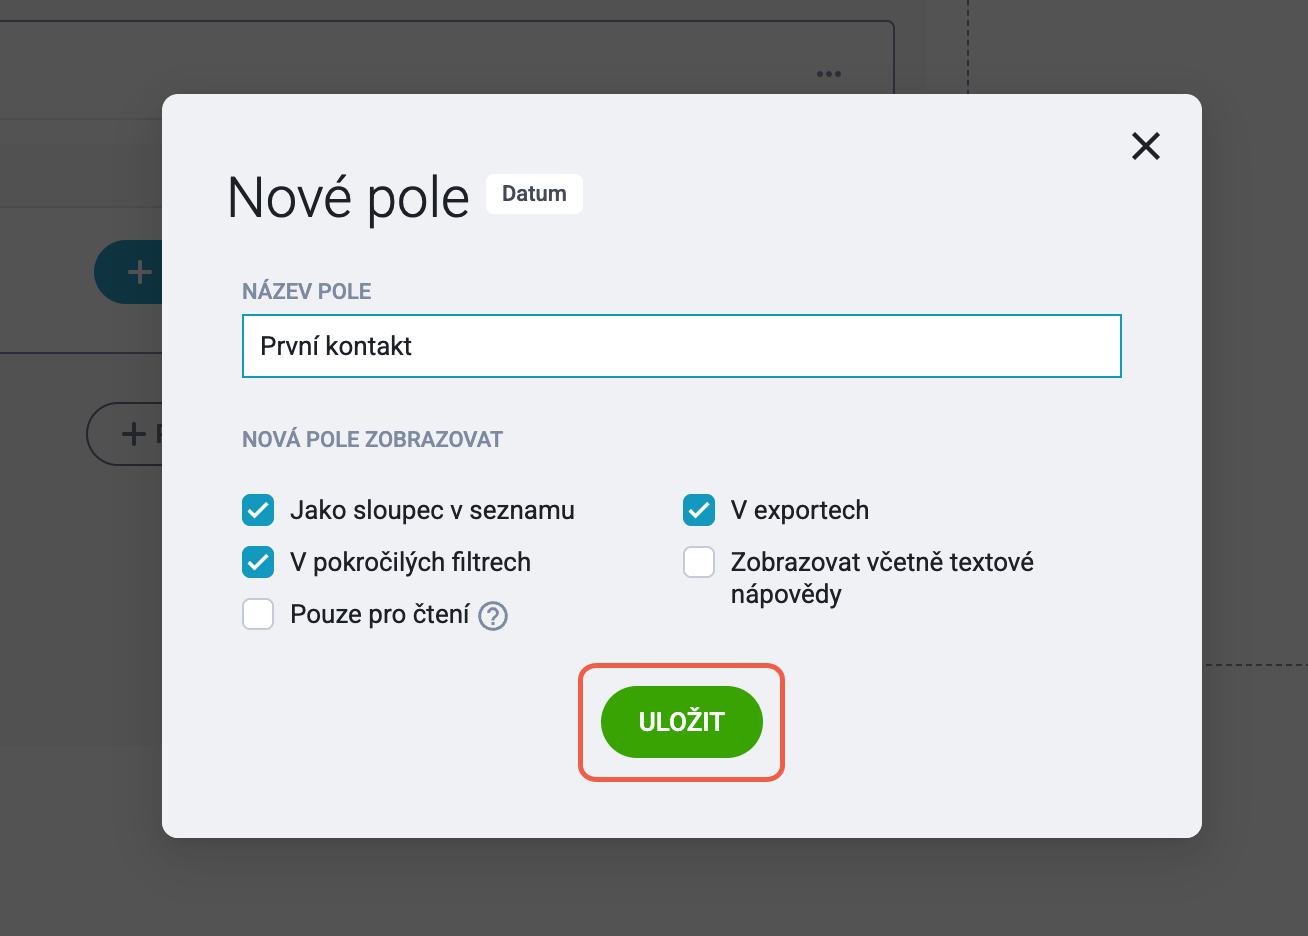Focus the Název pole text input
1308x936 pixels.
tap(682, 346)
